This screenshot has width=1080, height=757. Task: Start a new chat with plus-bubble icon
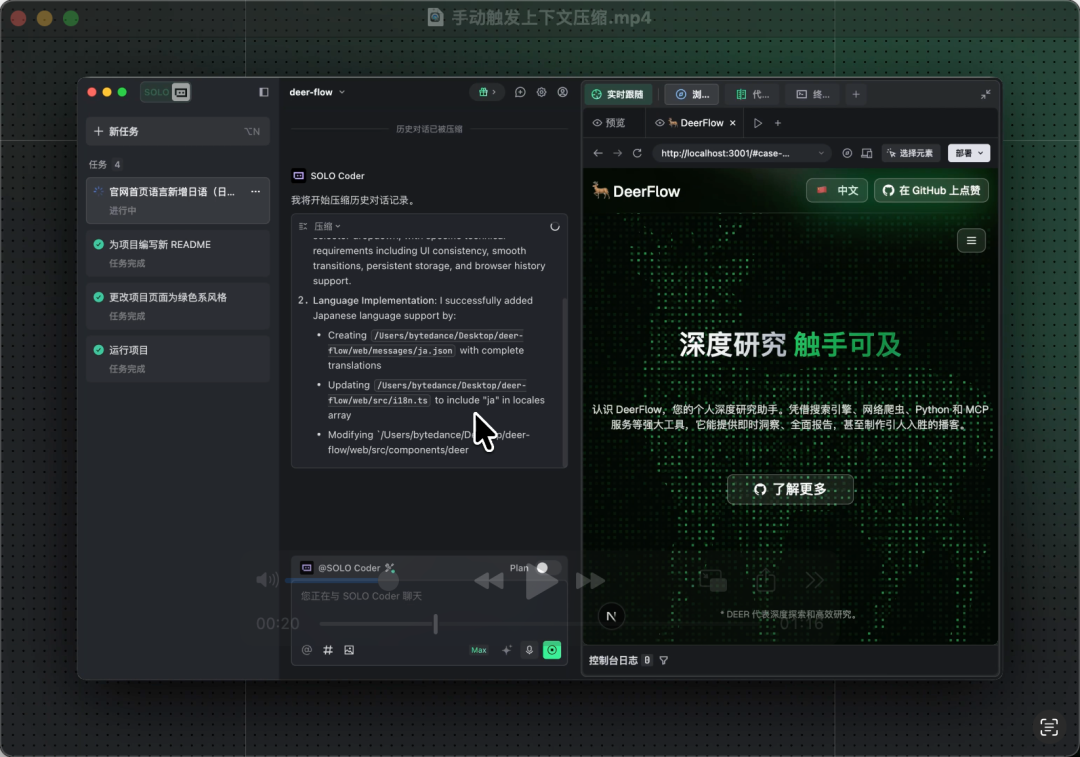pos(520,92)
